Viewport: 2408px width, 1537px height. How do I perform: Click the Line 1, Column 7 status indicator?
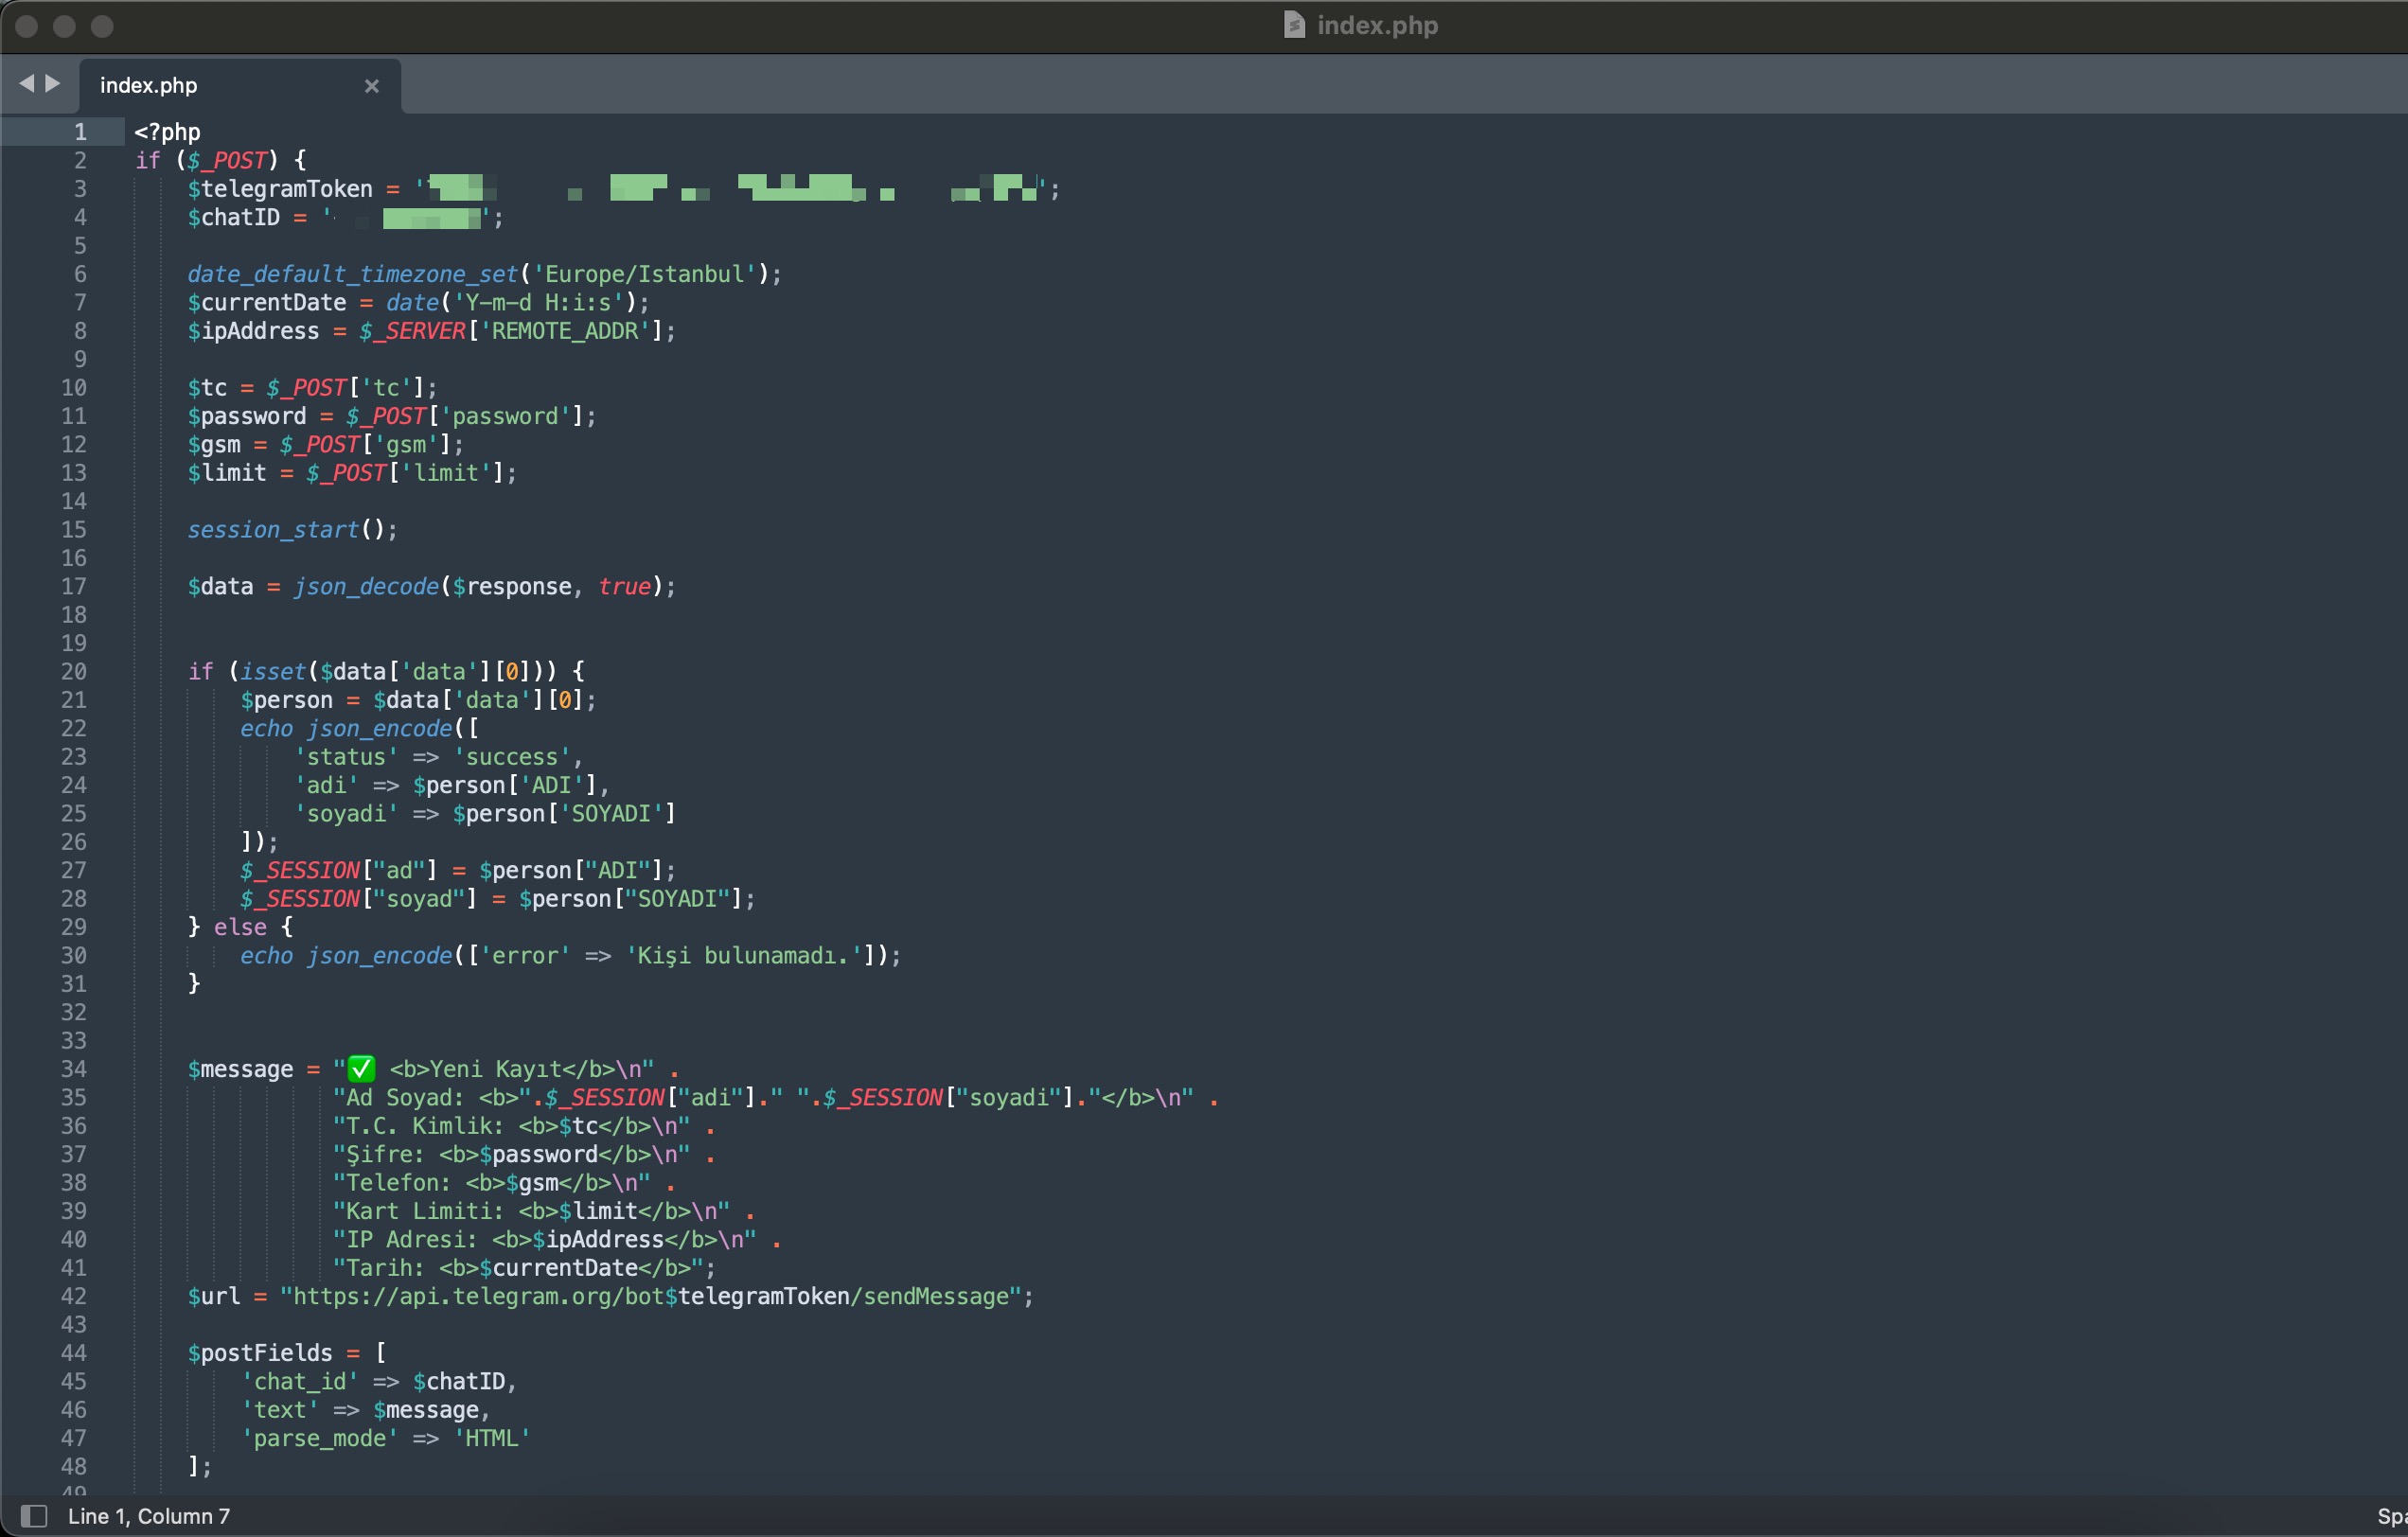point(149,1516)
